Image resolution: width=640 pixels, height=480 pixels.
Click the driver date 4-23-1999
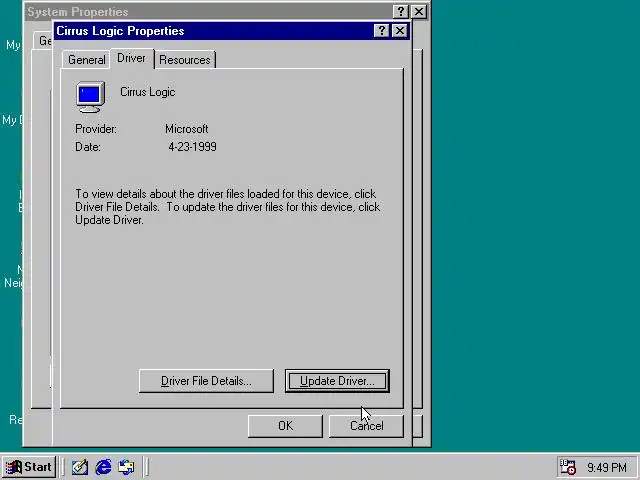tap(192, 147)
